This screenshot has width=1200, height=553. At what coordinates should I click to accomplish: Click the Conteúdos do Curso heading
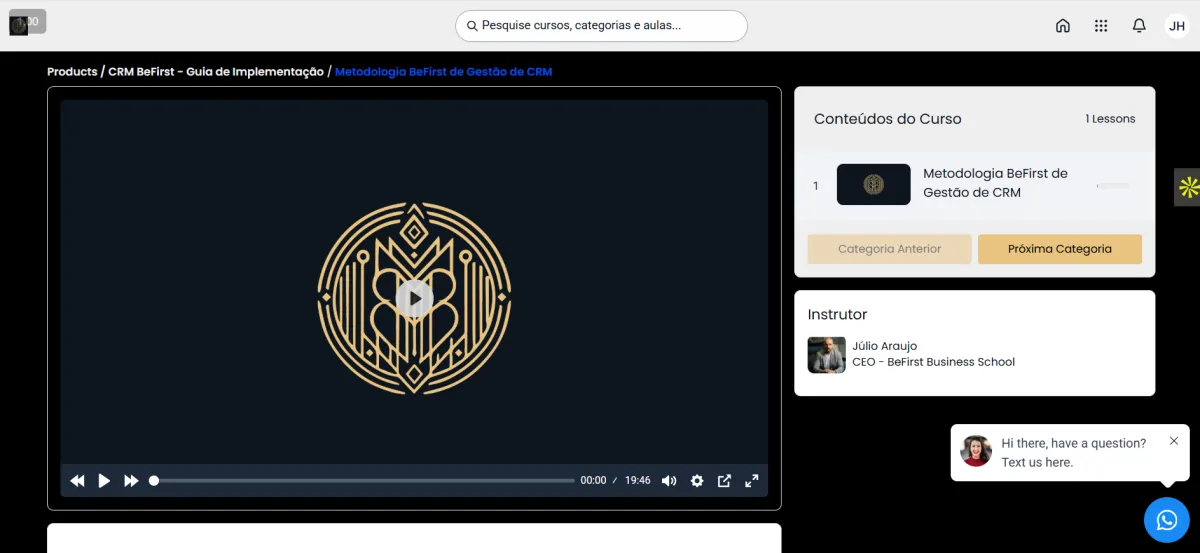click(x=887, y=119)
